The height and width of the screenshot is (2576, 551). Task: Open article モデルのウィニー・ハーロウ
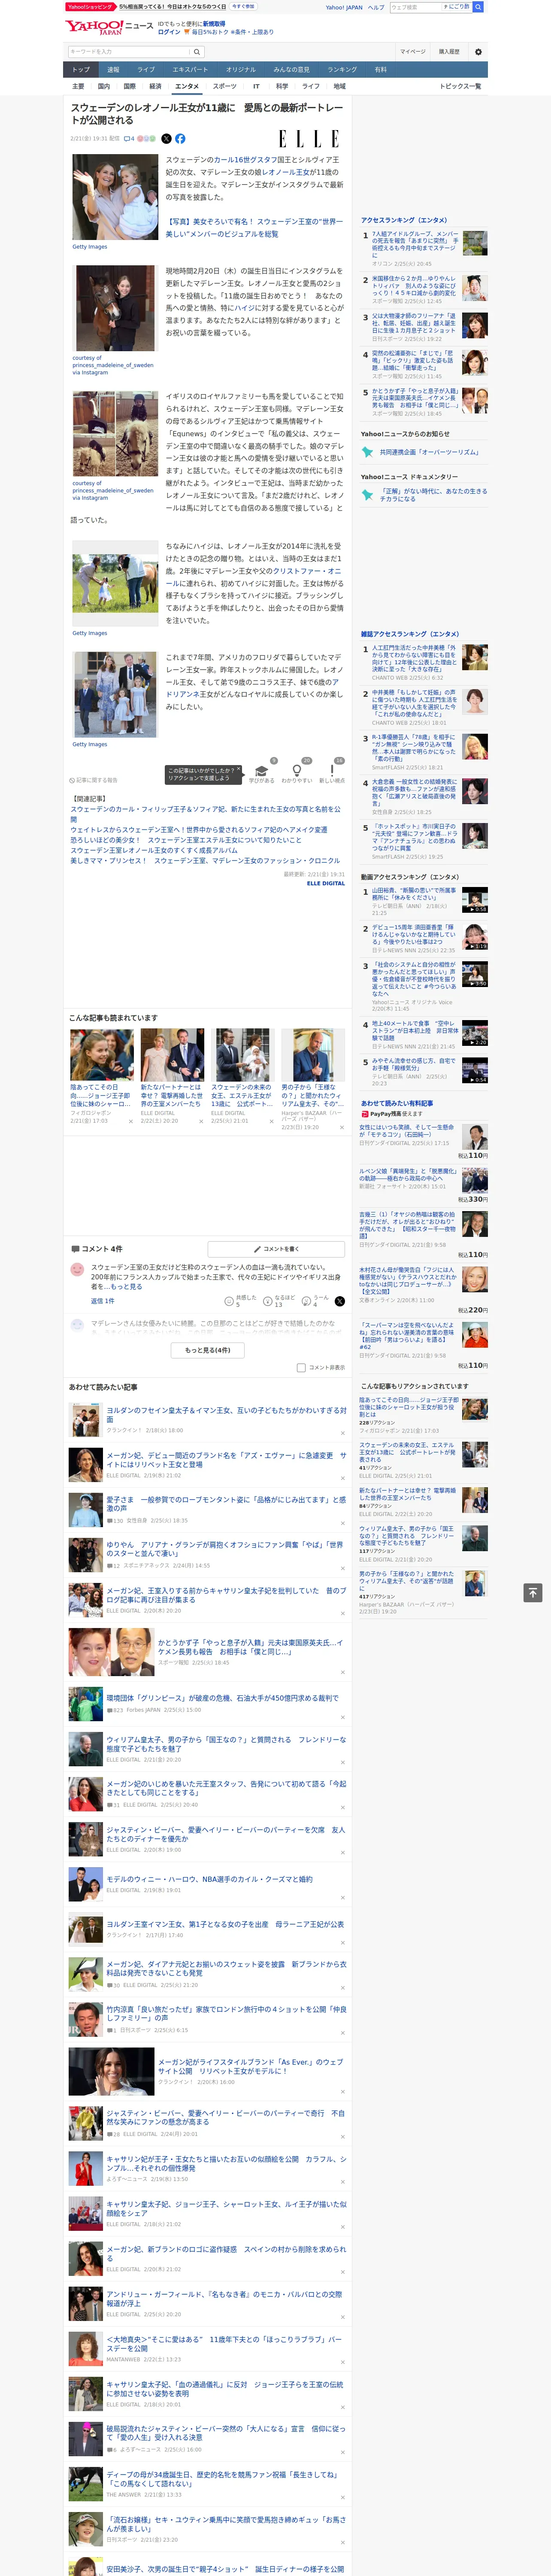(210, 1879)
